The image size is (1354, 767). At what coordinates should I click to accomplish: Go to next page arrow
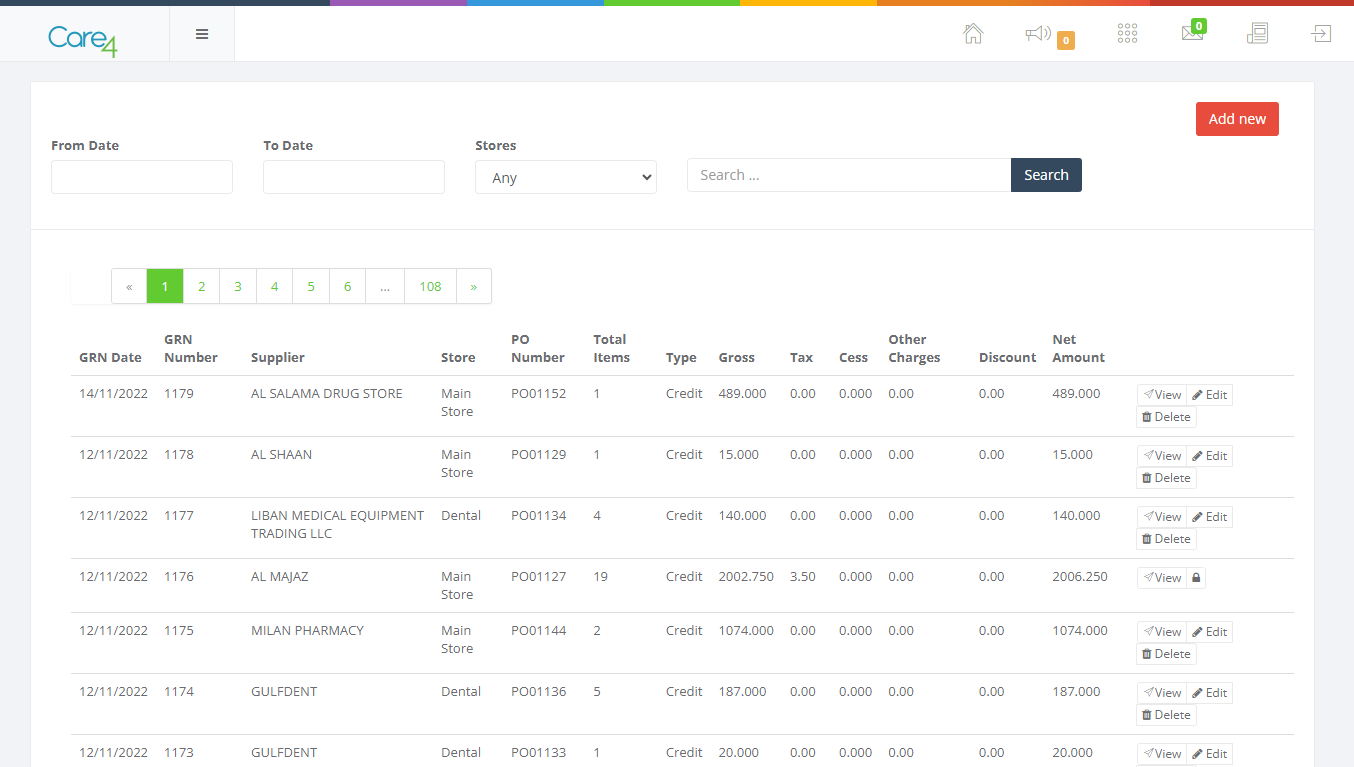click(x=474, y=286)
